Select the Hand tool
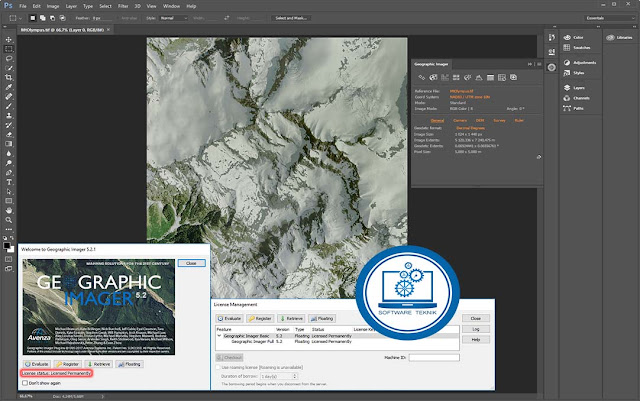 pyautogui.click(x=7, y=212)
